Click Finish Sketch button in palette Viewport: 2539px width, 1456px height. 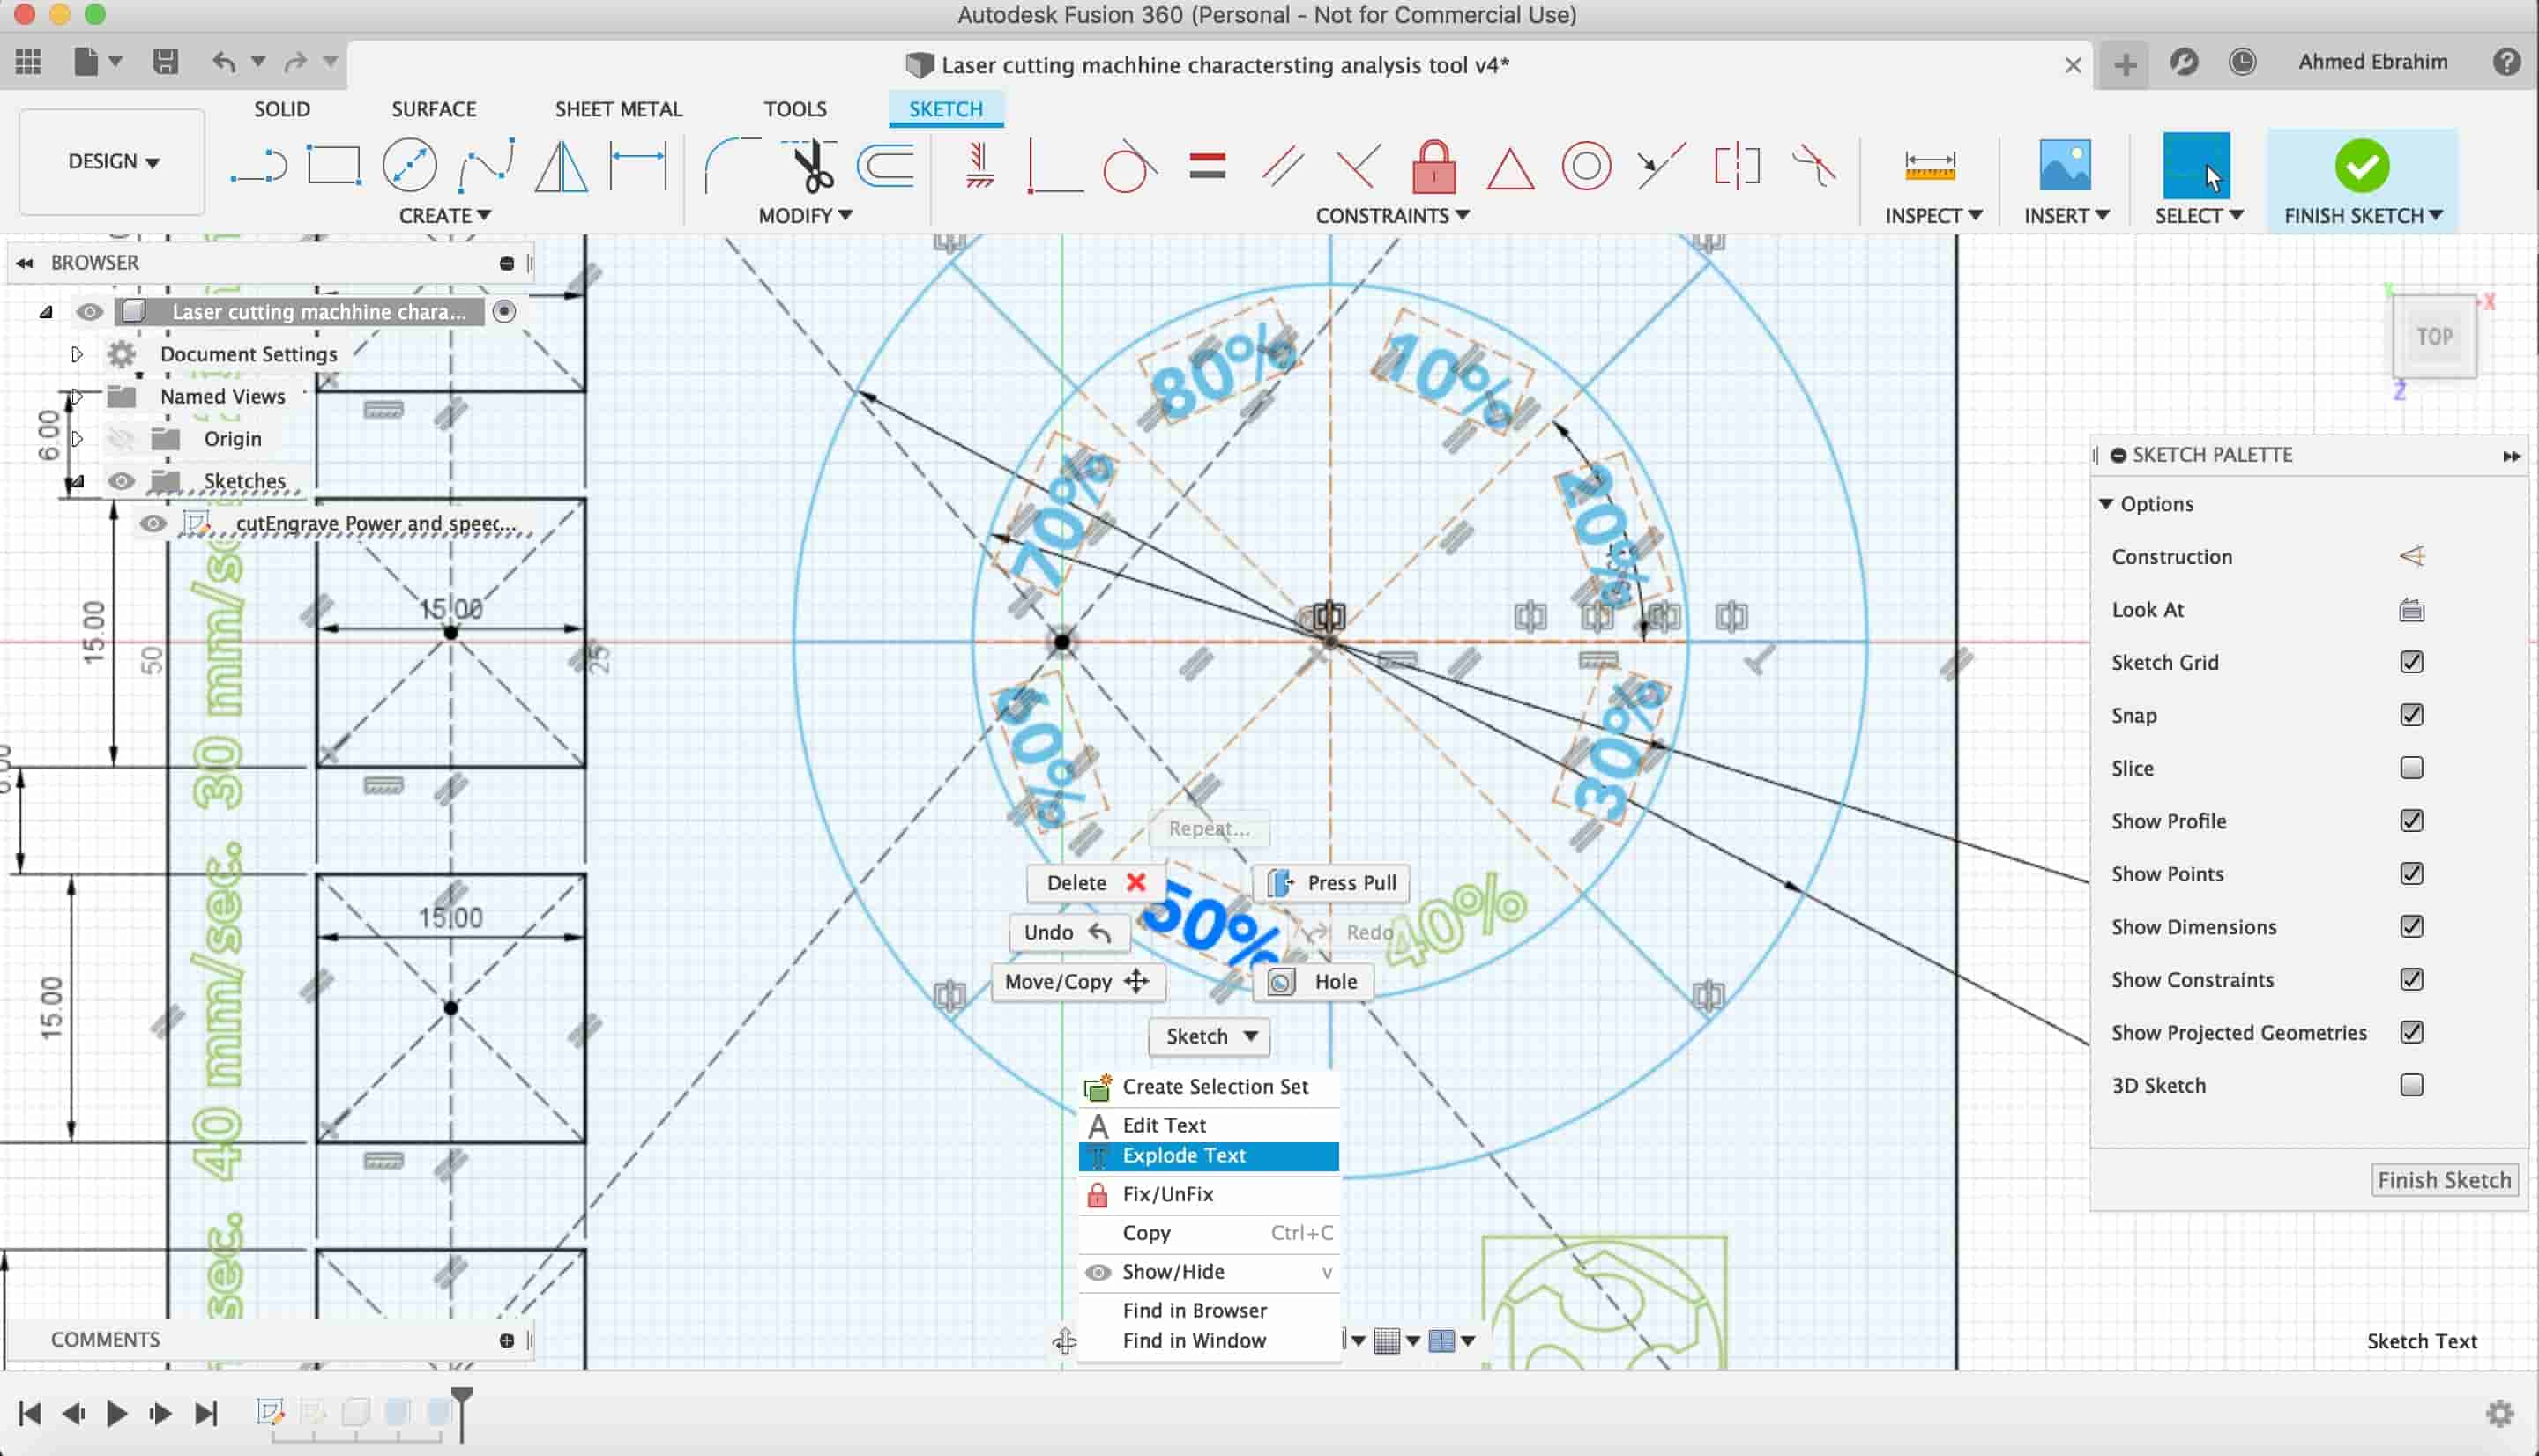coord(2444,1180)
